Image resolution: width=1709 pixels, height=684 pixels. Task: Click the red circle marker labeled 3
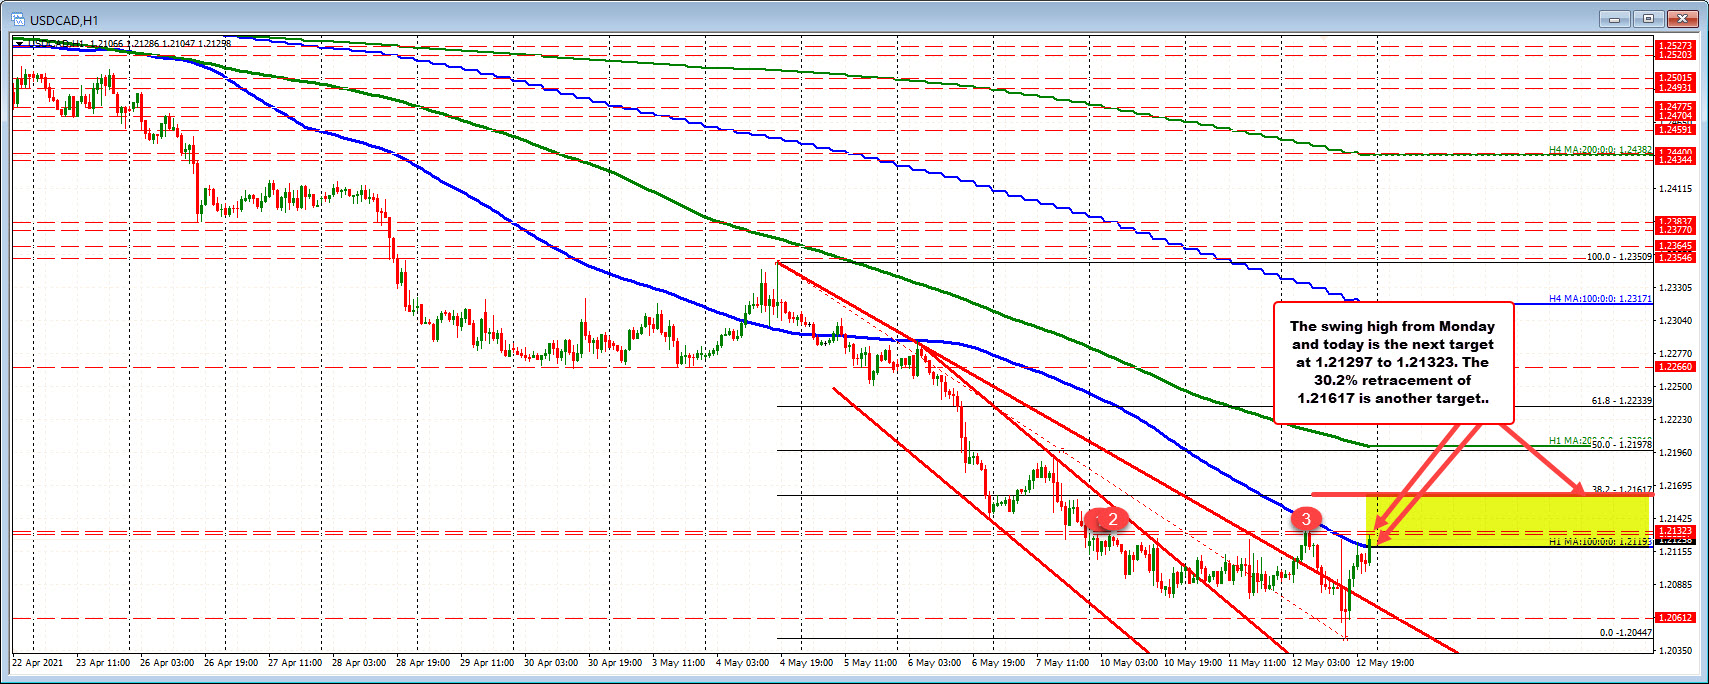1305,519
